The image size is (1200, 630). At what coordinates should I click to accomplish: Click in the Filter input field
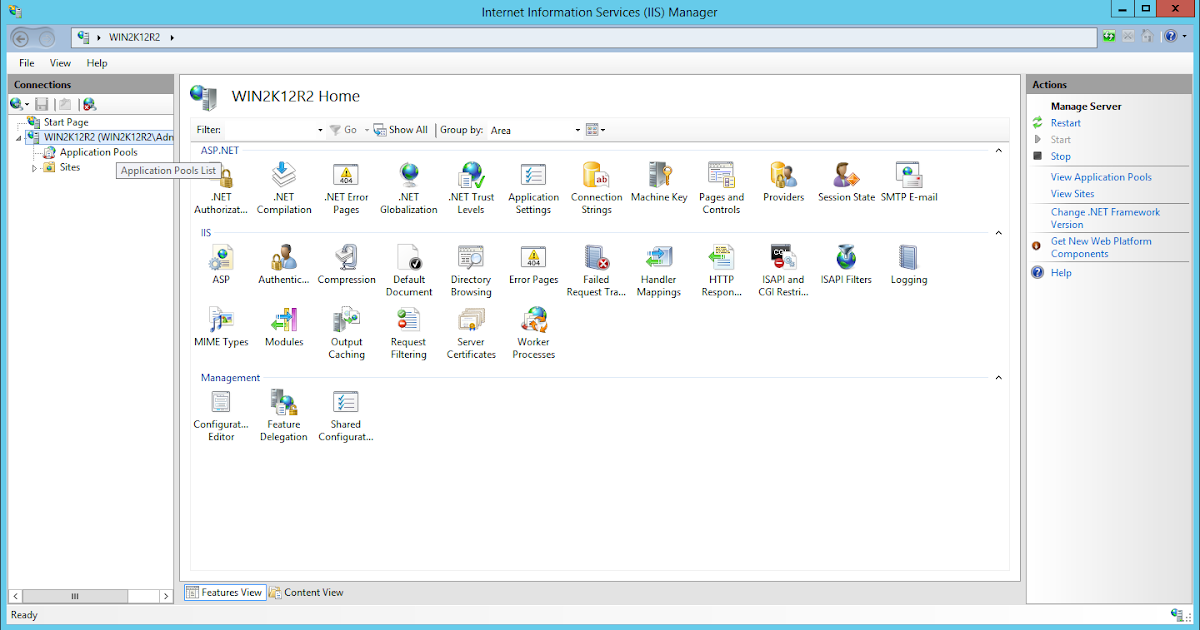(x=269, y=130)
